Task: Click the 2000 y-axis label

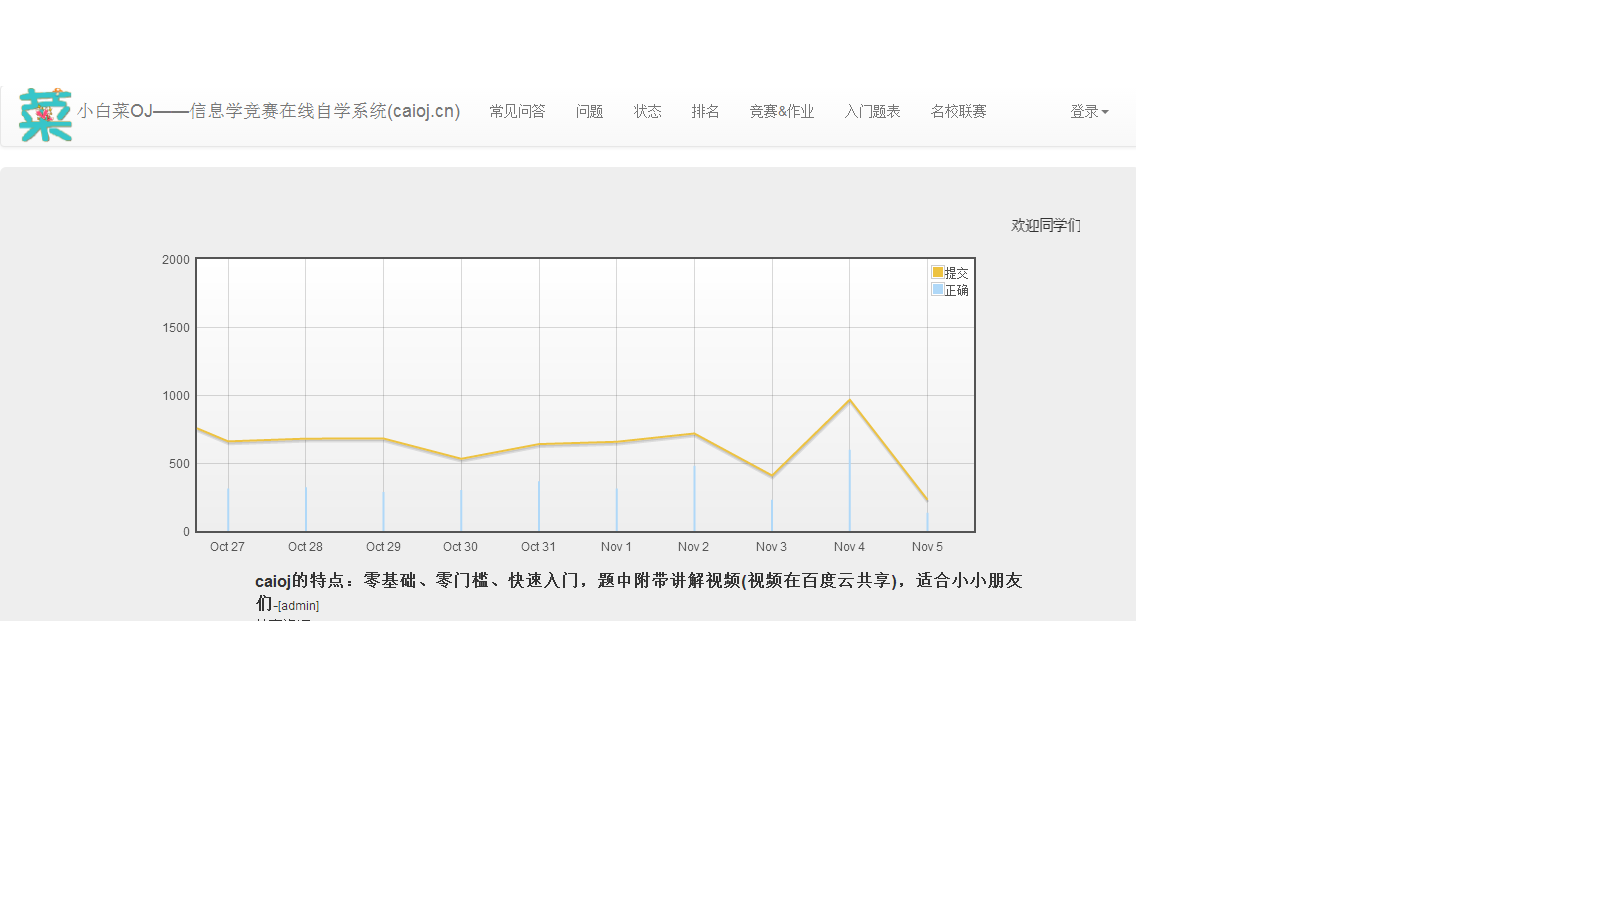Action: [176, 260]
